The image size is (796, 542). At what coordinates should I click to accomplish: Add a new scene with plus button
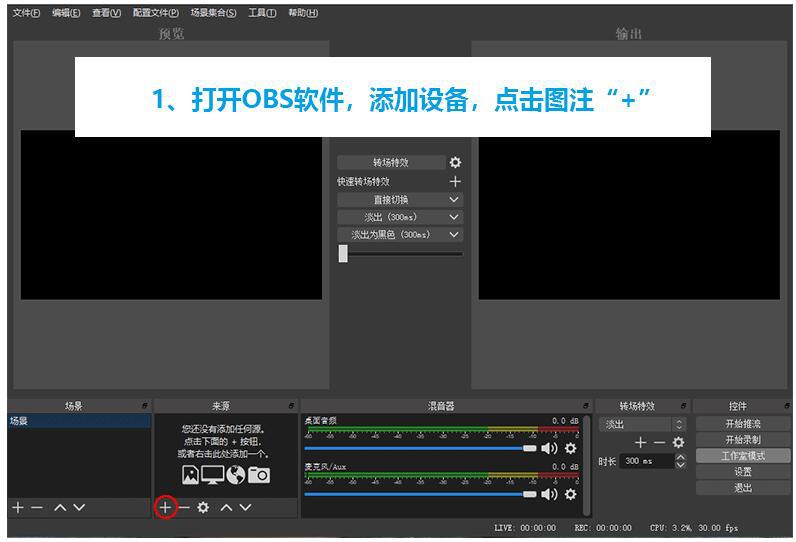18,507
